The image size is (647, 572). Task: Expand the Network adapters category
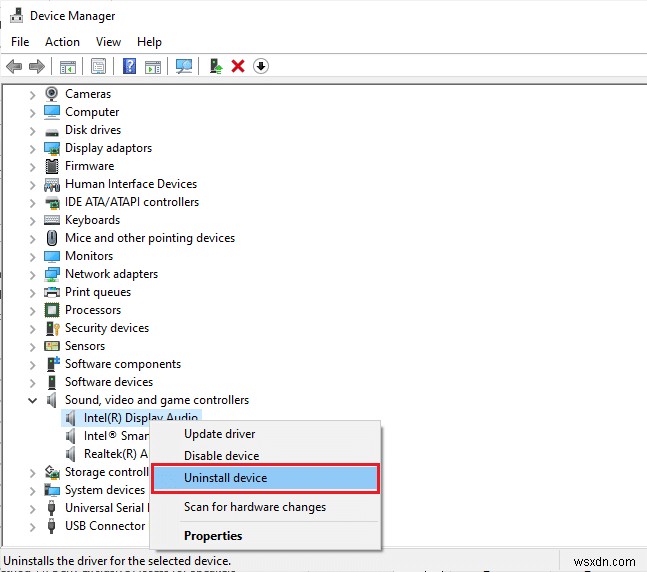tap(33, 275)
